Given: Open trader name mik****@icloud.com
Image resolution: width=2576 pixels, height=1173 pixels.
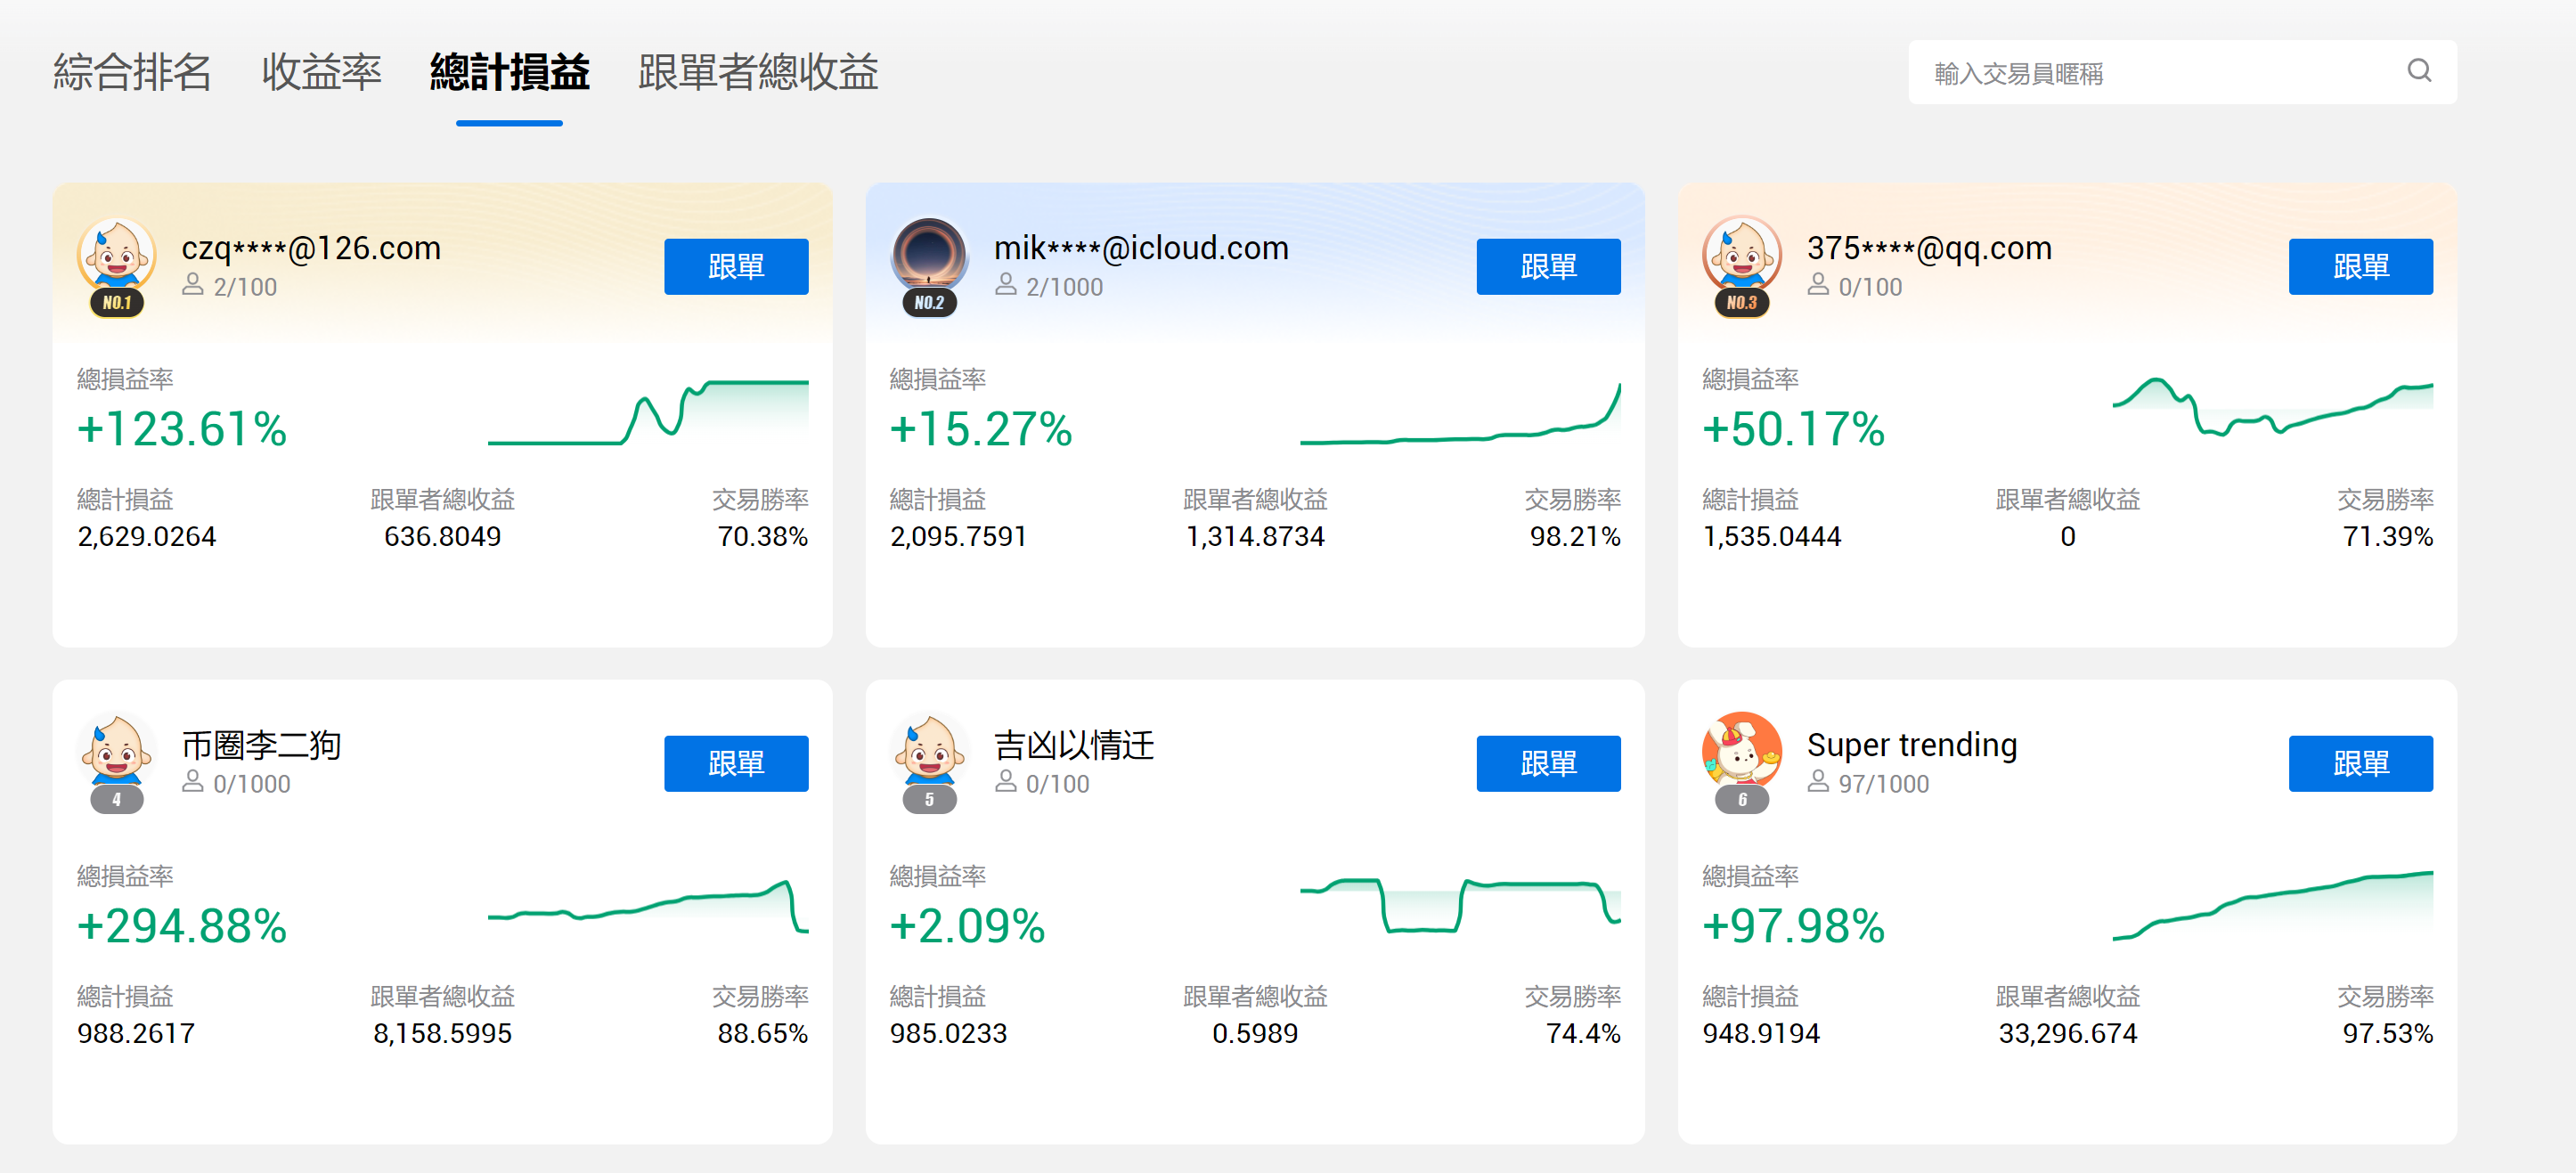Looking at the screenshot, I should tap(1141, 248).
